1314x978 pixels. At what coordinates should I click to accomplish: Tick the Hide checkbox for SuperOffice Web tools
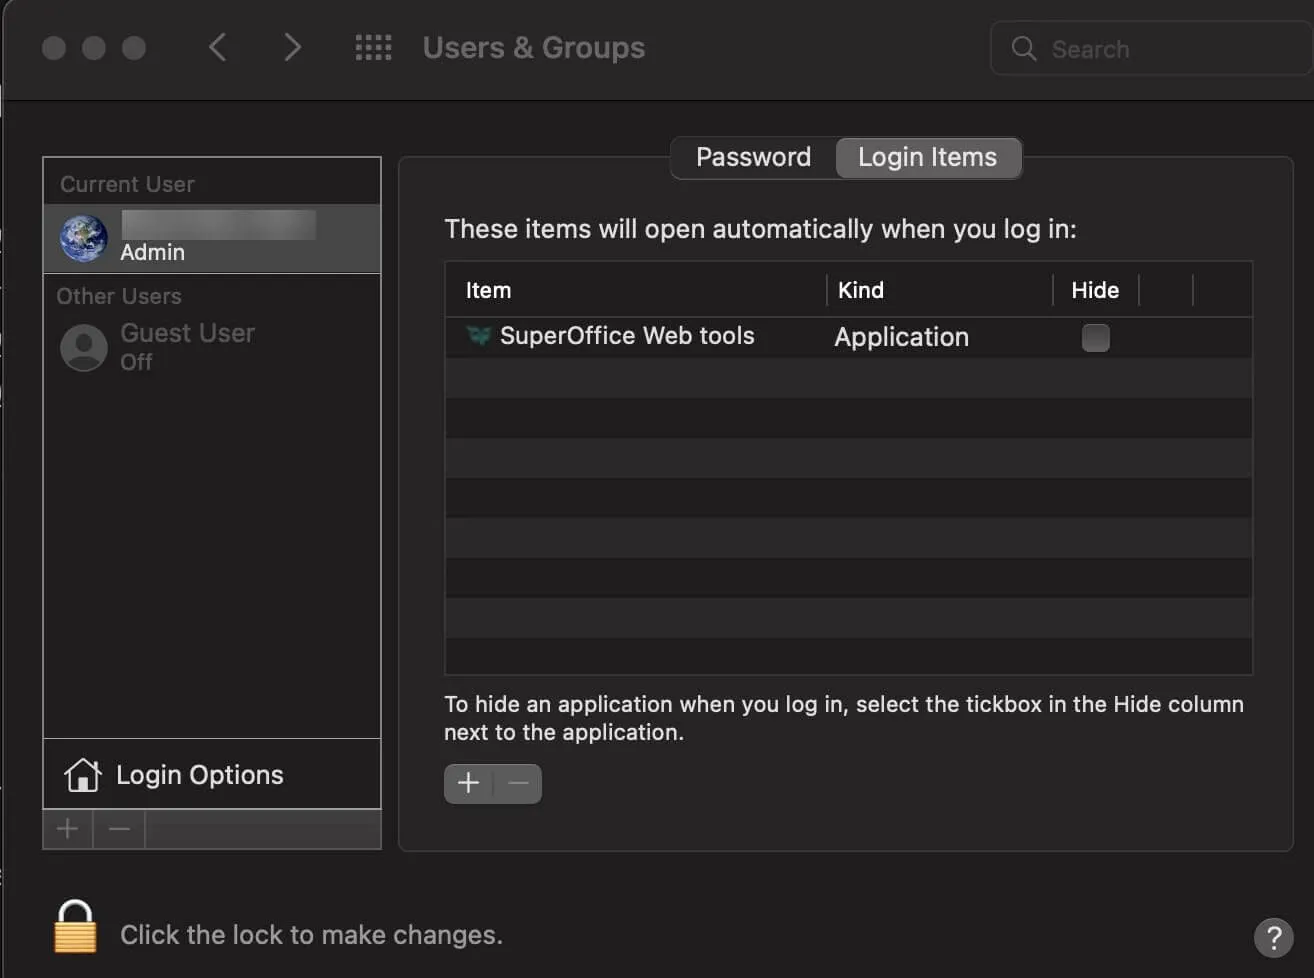pos(1095,338)
